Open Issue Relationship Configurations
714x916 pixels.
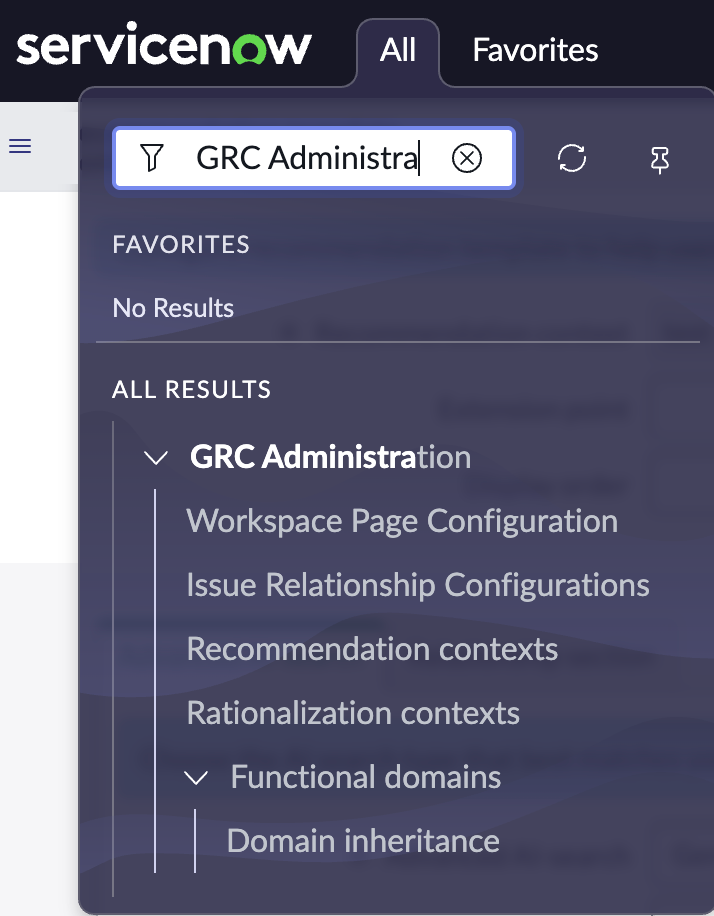[418, 585]
